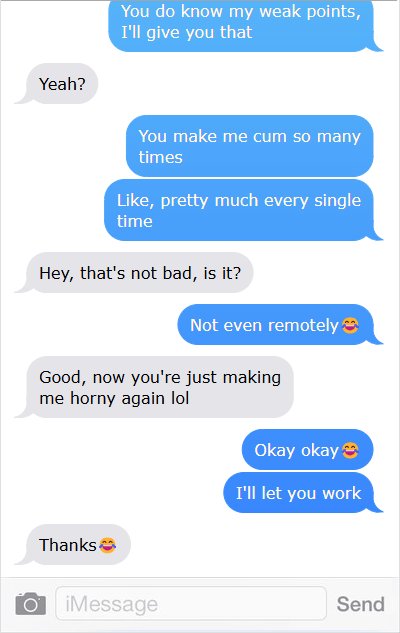
Task: Click the "Not even remotely" text
Action: click(x=264, y=325)
